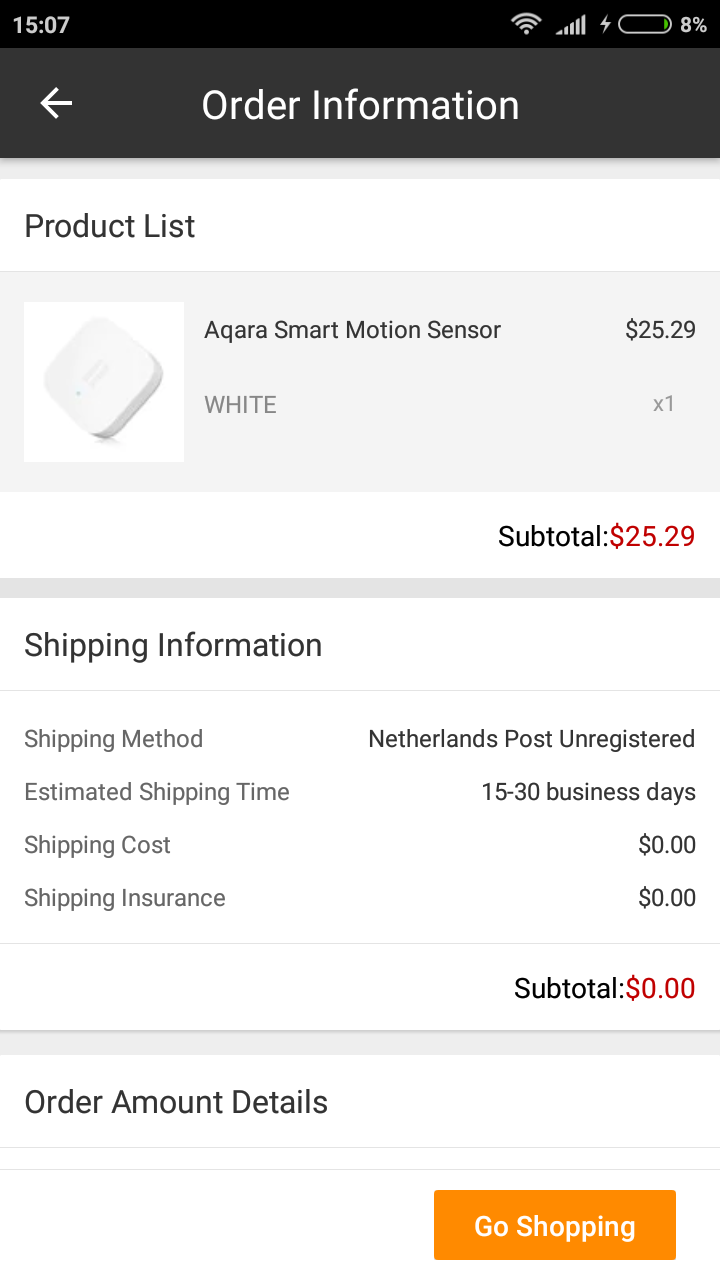The height and width of the screenshot is (1280, 720).
Task: Select the Product List section header
Action: 110,226
